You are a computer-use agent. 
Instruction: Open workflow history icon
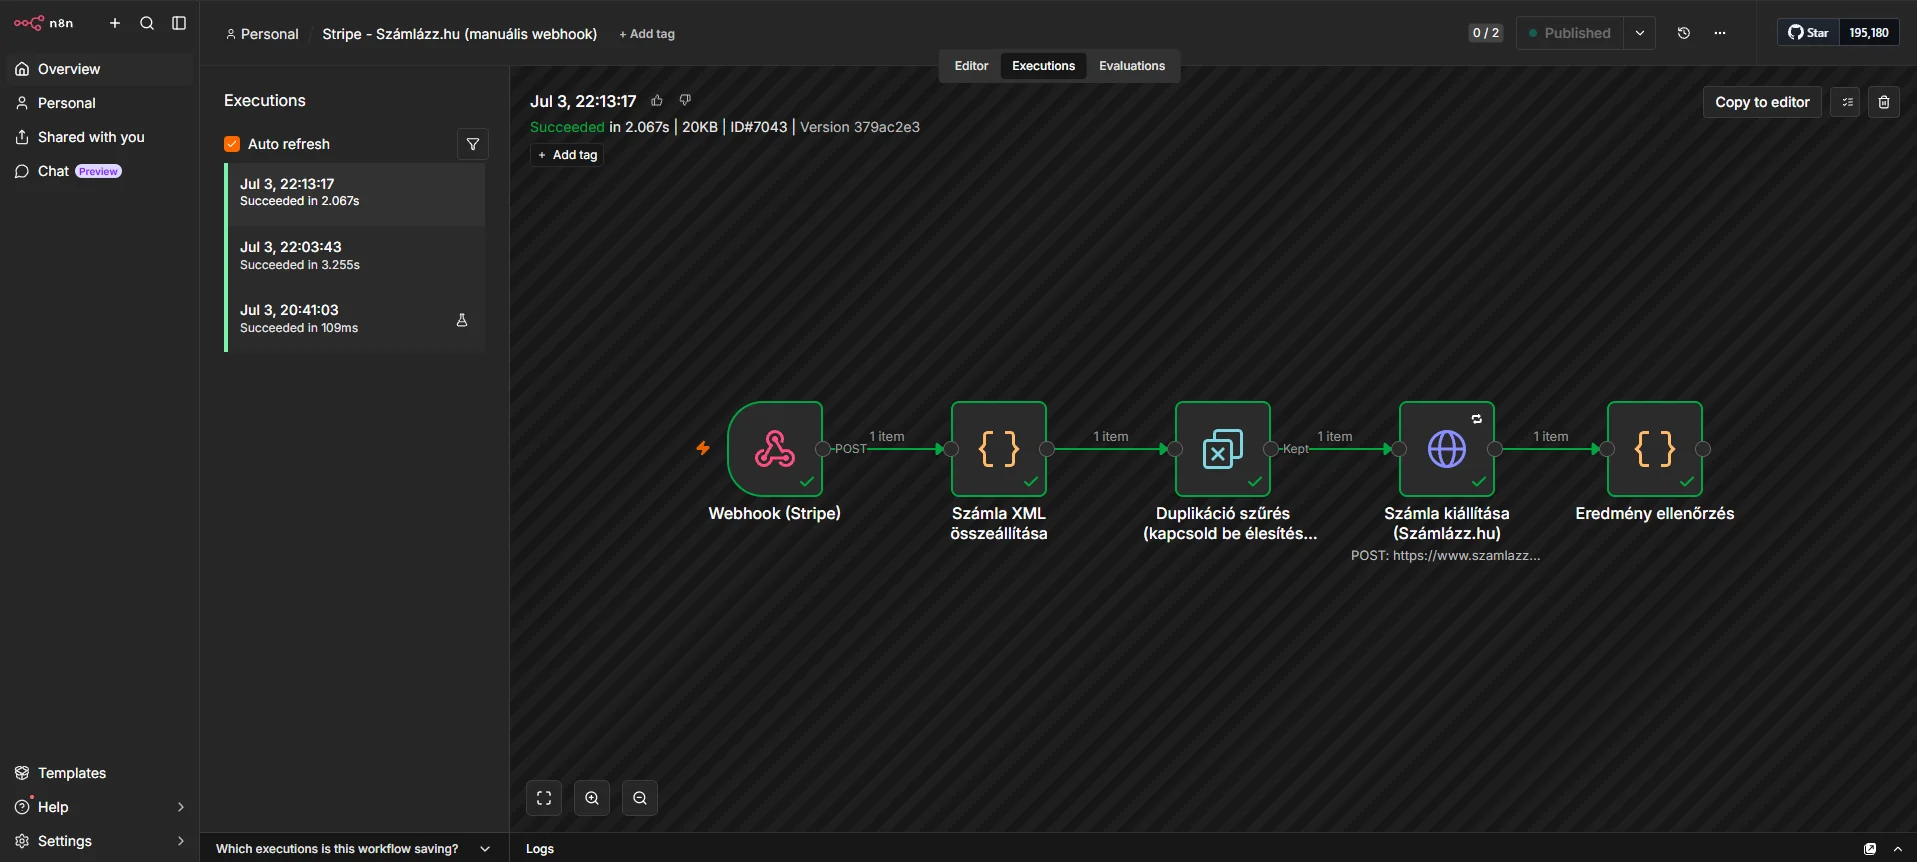tap(1684, 33)
